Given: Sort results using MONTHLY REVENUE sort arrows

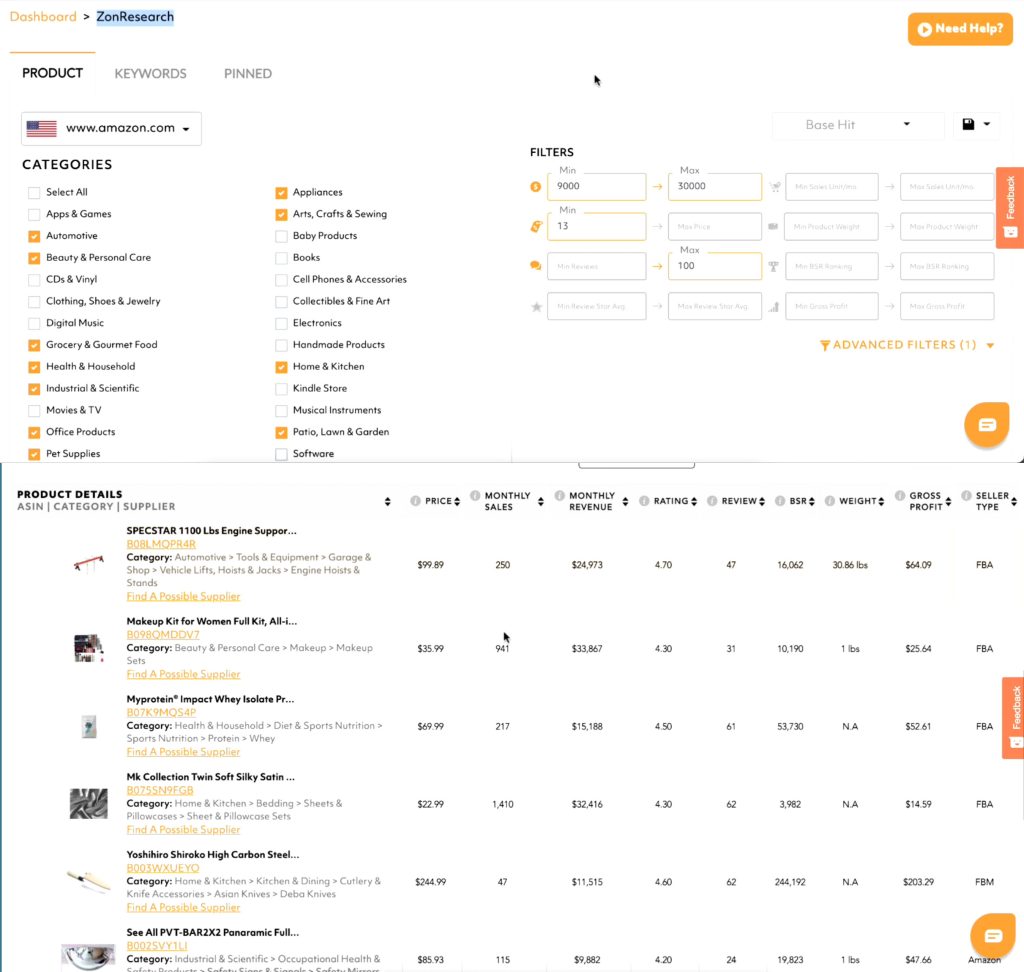Looking at the screenshot, I should (626, 502).
